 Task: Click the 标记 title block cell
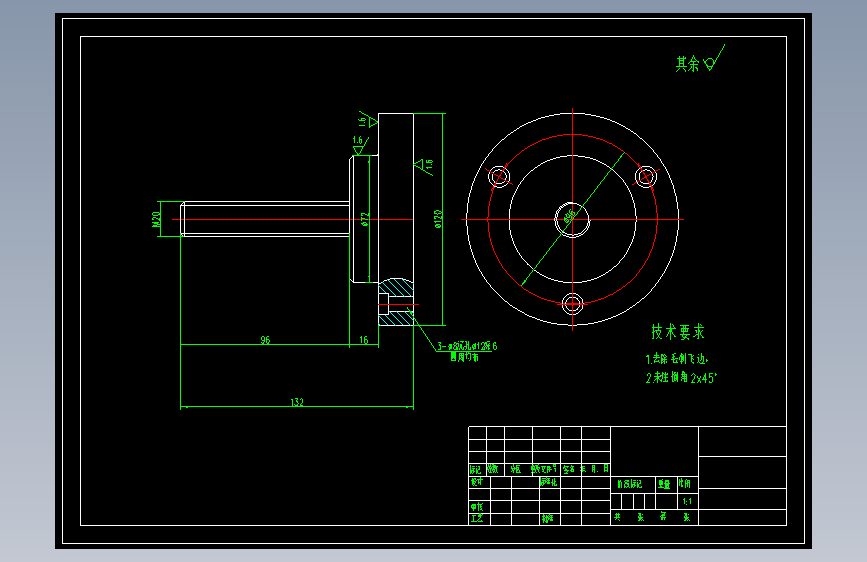pyautogui.click(x=476, y=469)
